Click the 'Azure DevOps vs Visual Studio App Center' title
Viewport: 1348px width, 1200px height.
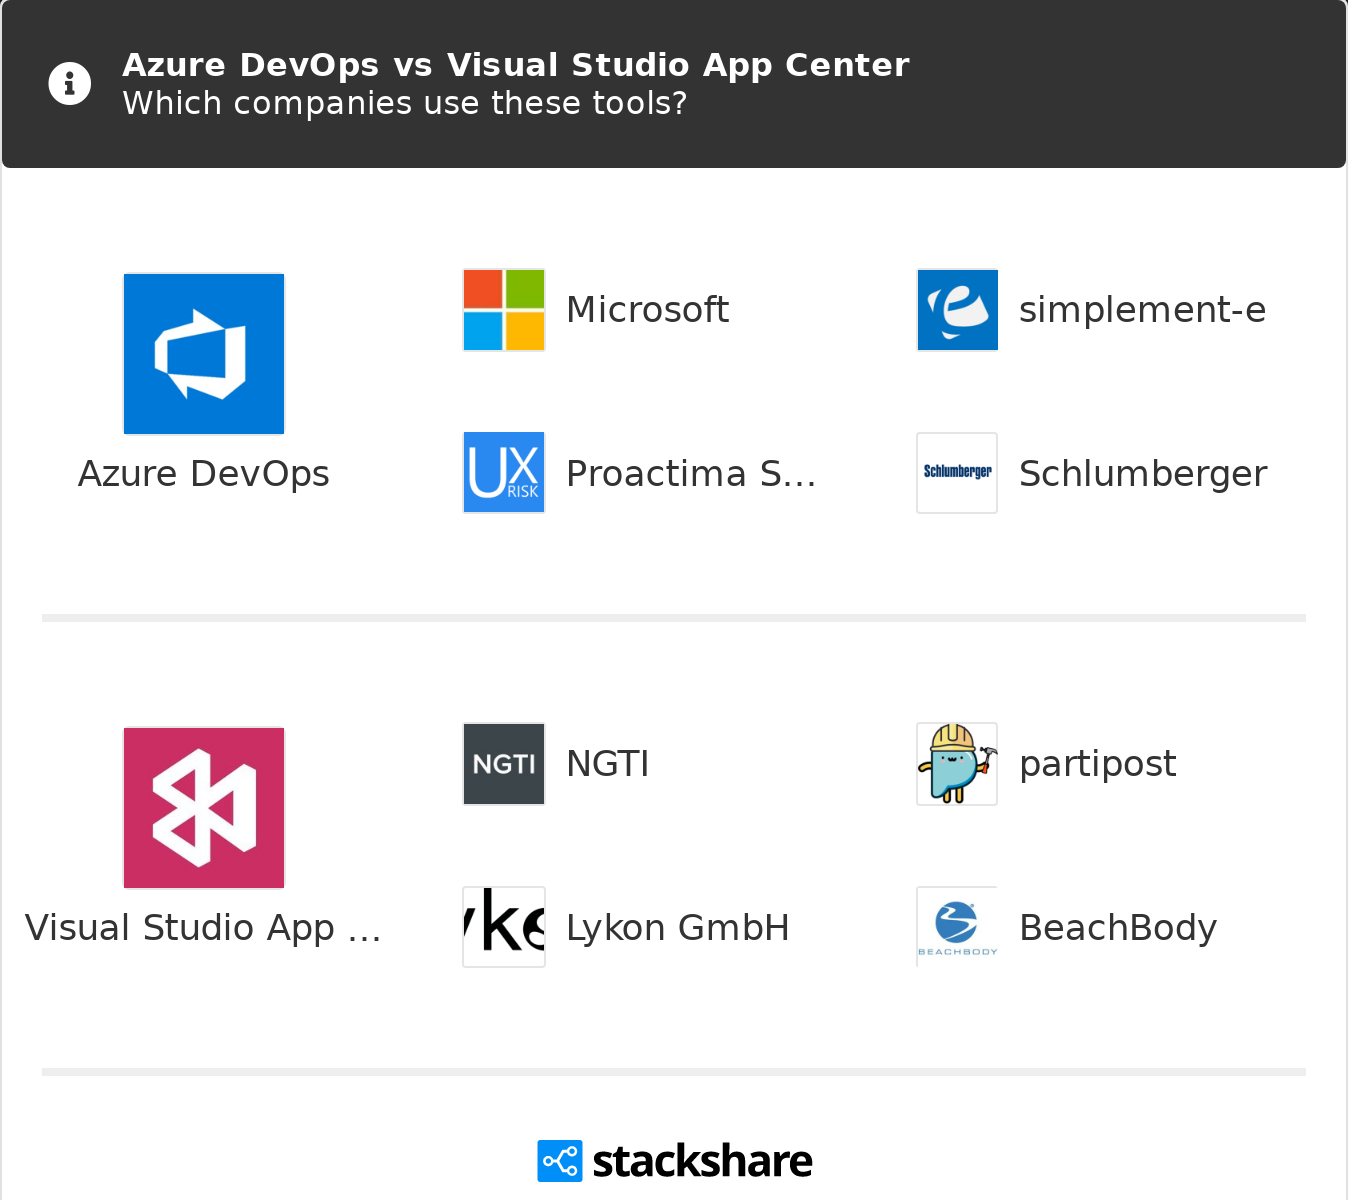pyautogui.click(x=515, y=65)
